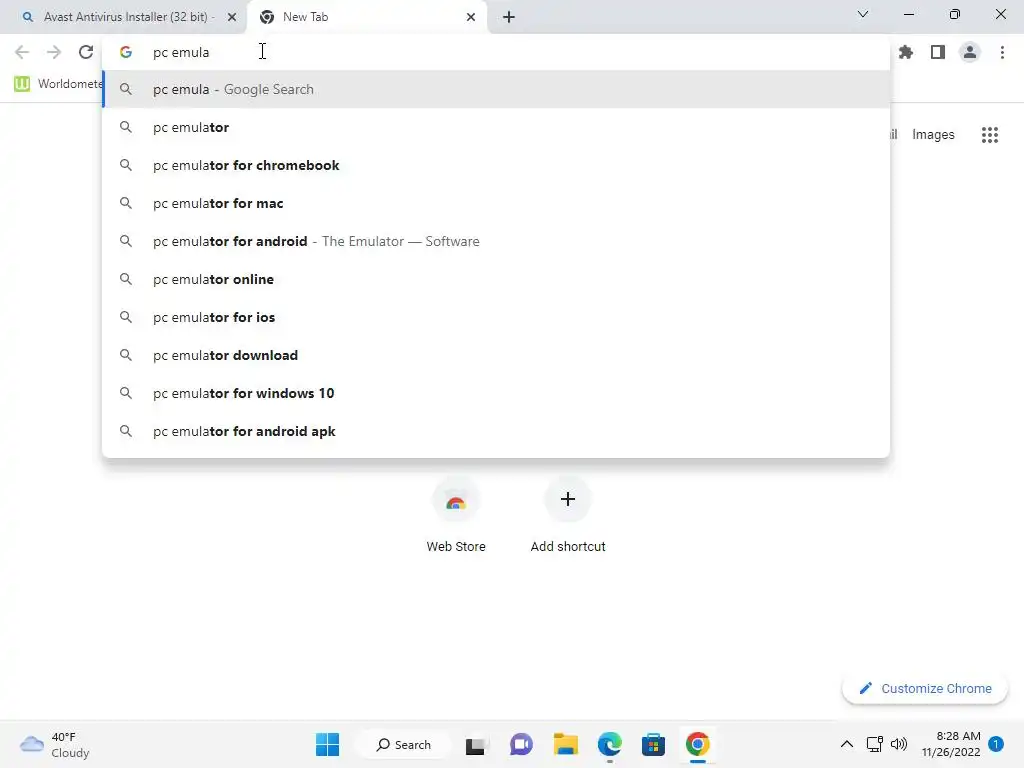
Task: Close the Avast Antivirus Installer tab
Action: click(231, 17)
